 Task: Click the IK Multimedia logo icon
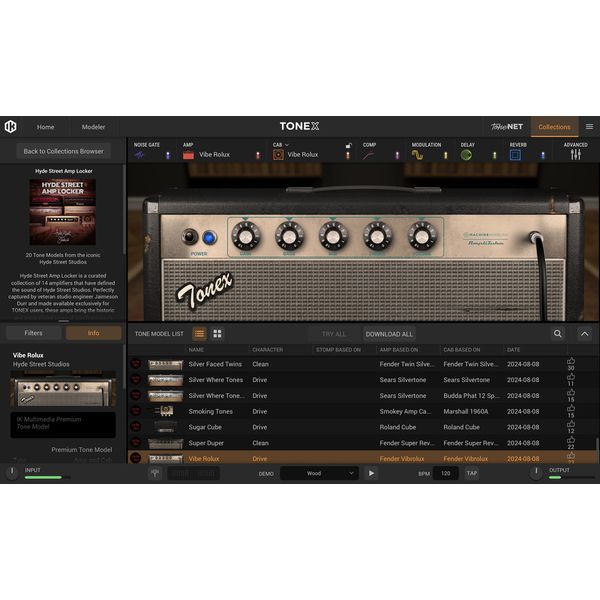pos(11,126)
